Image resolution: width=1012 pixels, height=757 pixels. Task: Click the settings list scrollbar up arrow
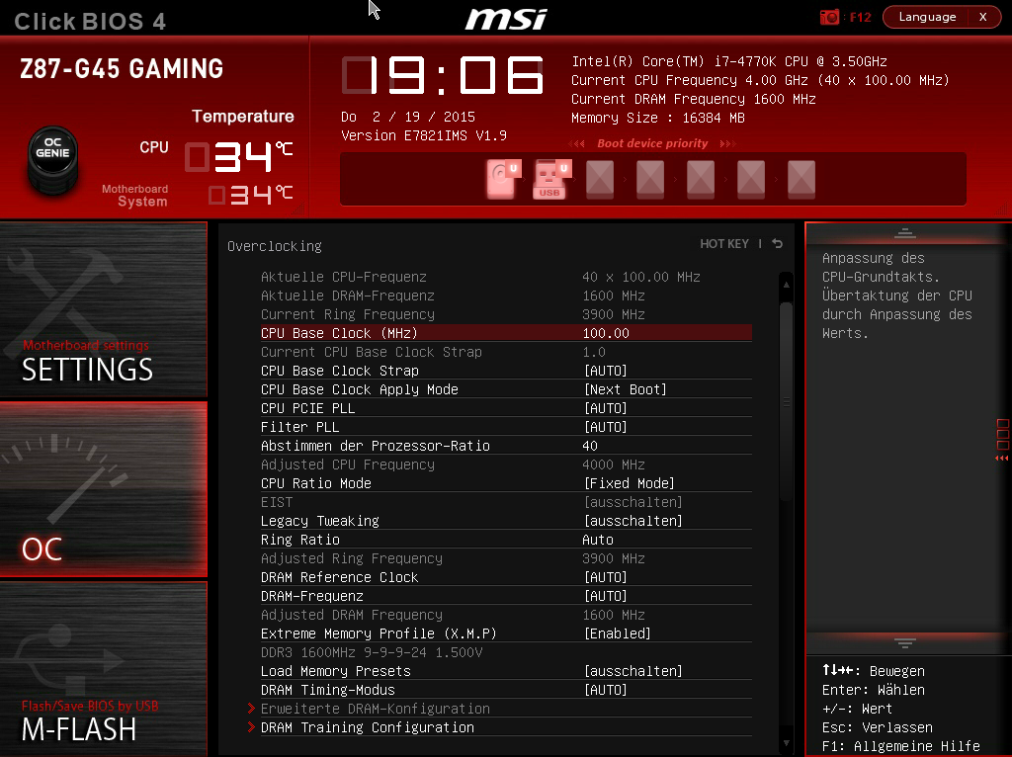tap(786, 284)
